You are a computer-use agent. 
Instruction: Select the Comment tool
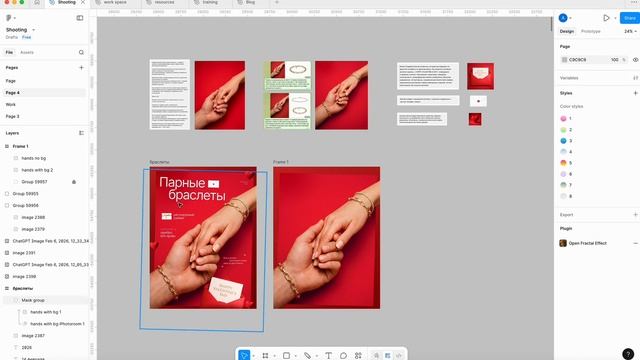pyautogui.click(x=343, y=356)
